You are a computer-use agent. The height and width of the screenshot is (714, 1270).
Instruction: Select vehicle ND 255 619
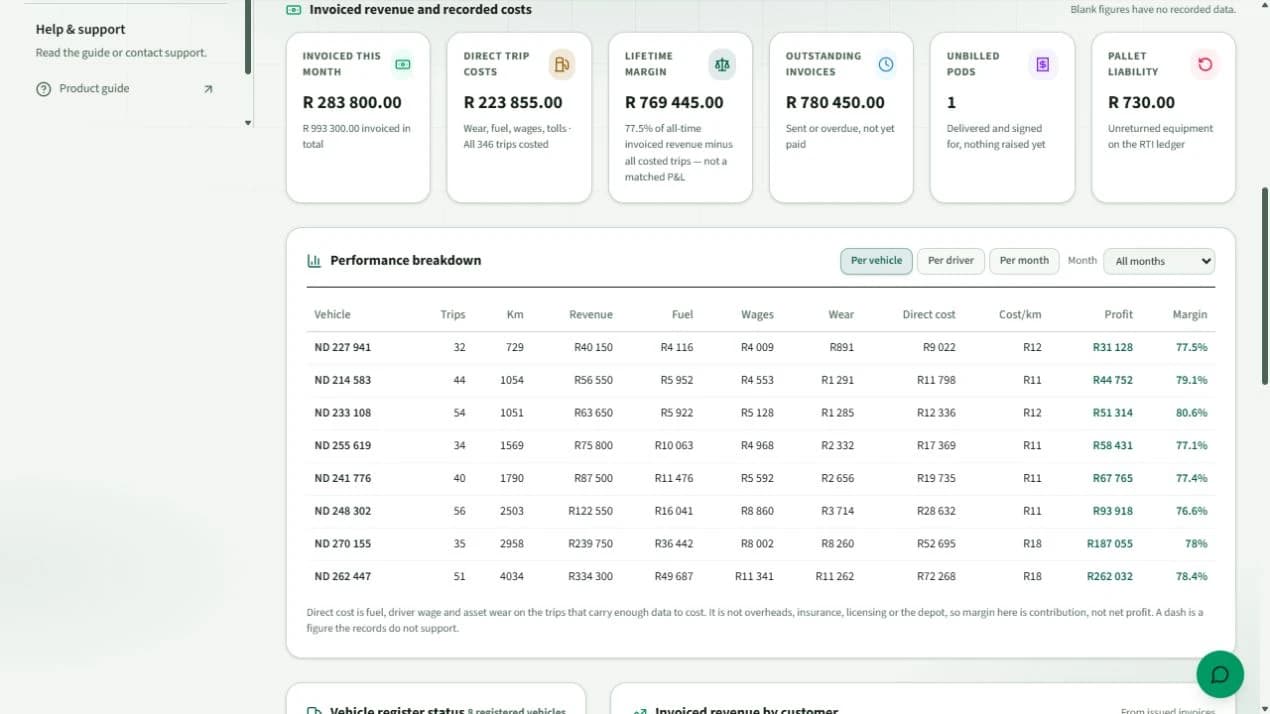[342, 445]
